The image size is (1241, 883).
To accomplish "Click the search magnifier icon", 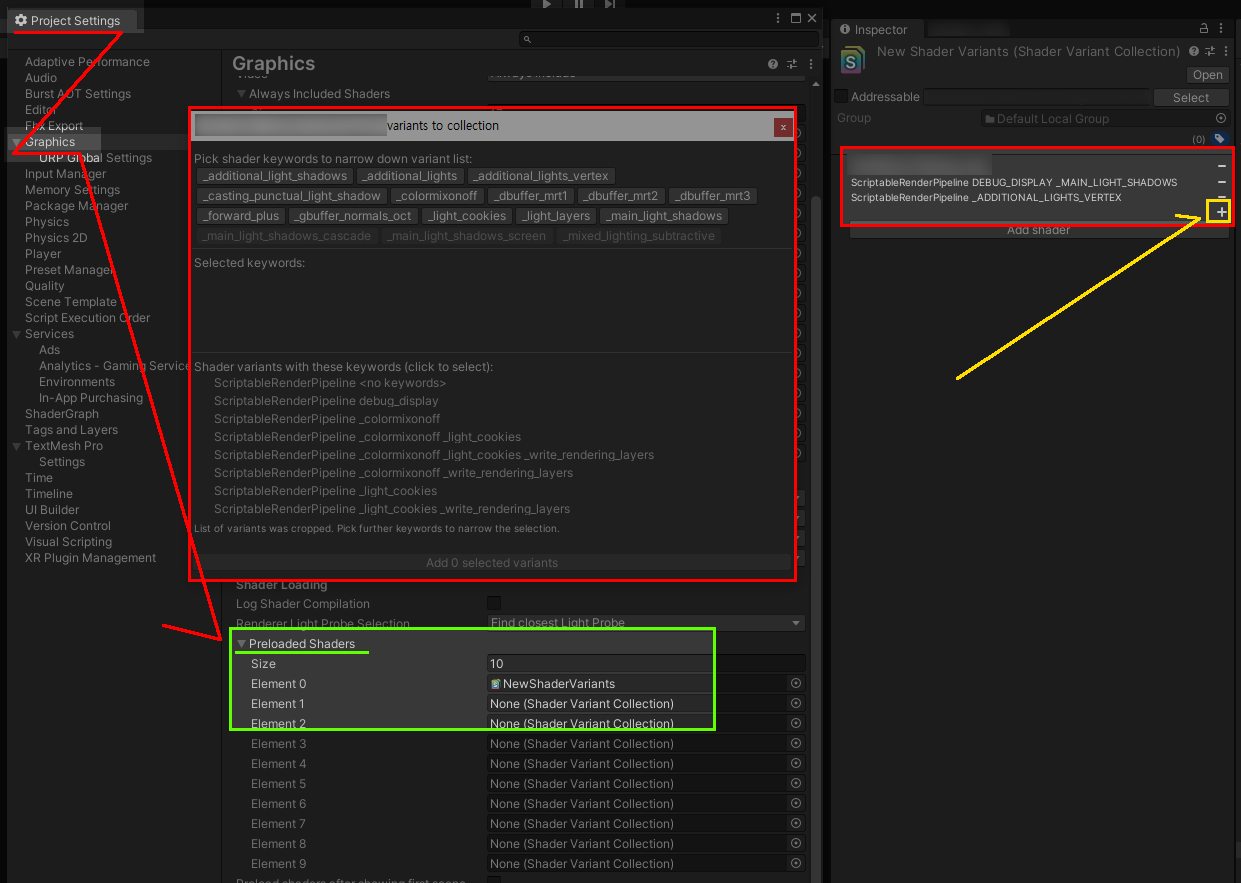I will (x=527, y=39).
